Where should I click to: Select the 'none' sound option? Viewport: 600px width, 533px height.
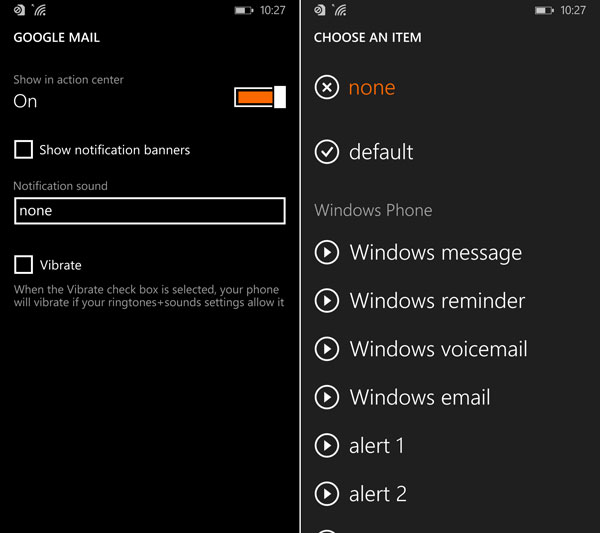(372, 88)
